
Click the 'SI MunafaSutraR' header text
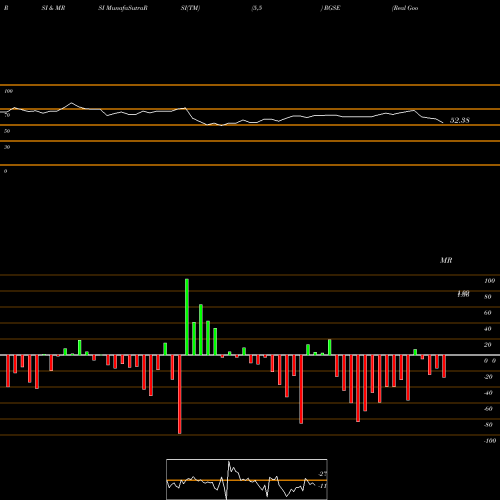point(123,8)
